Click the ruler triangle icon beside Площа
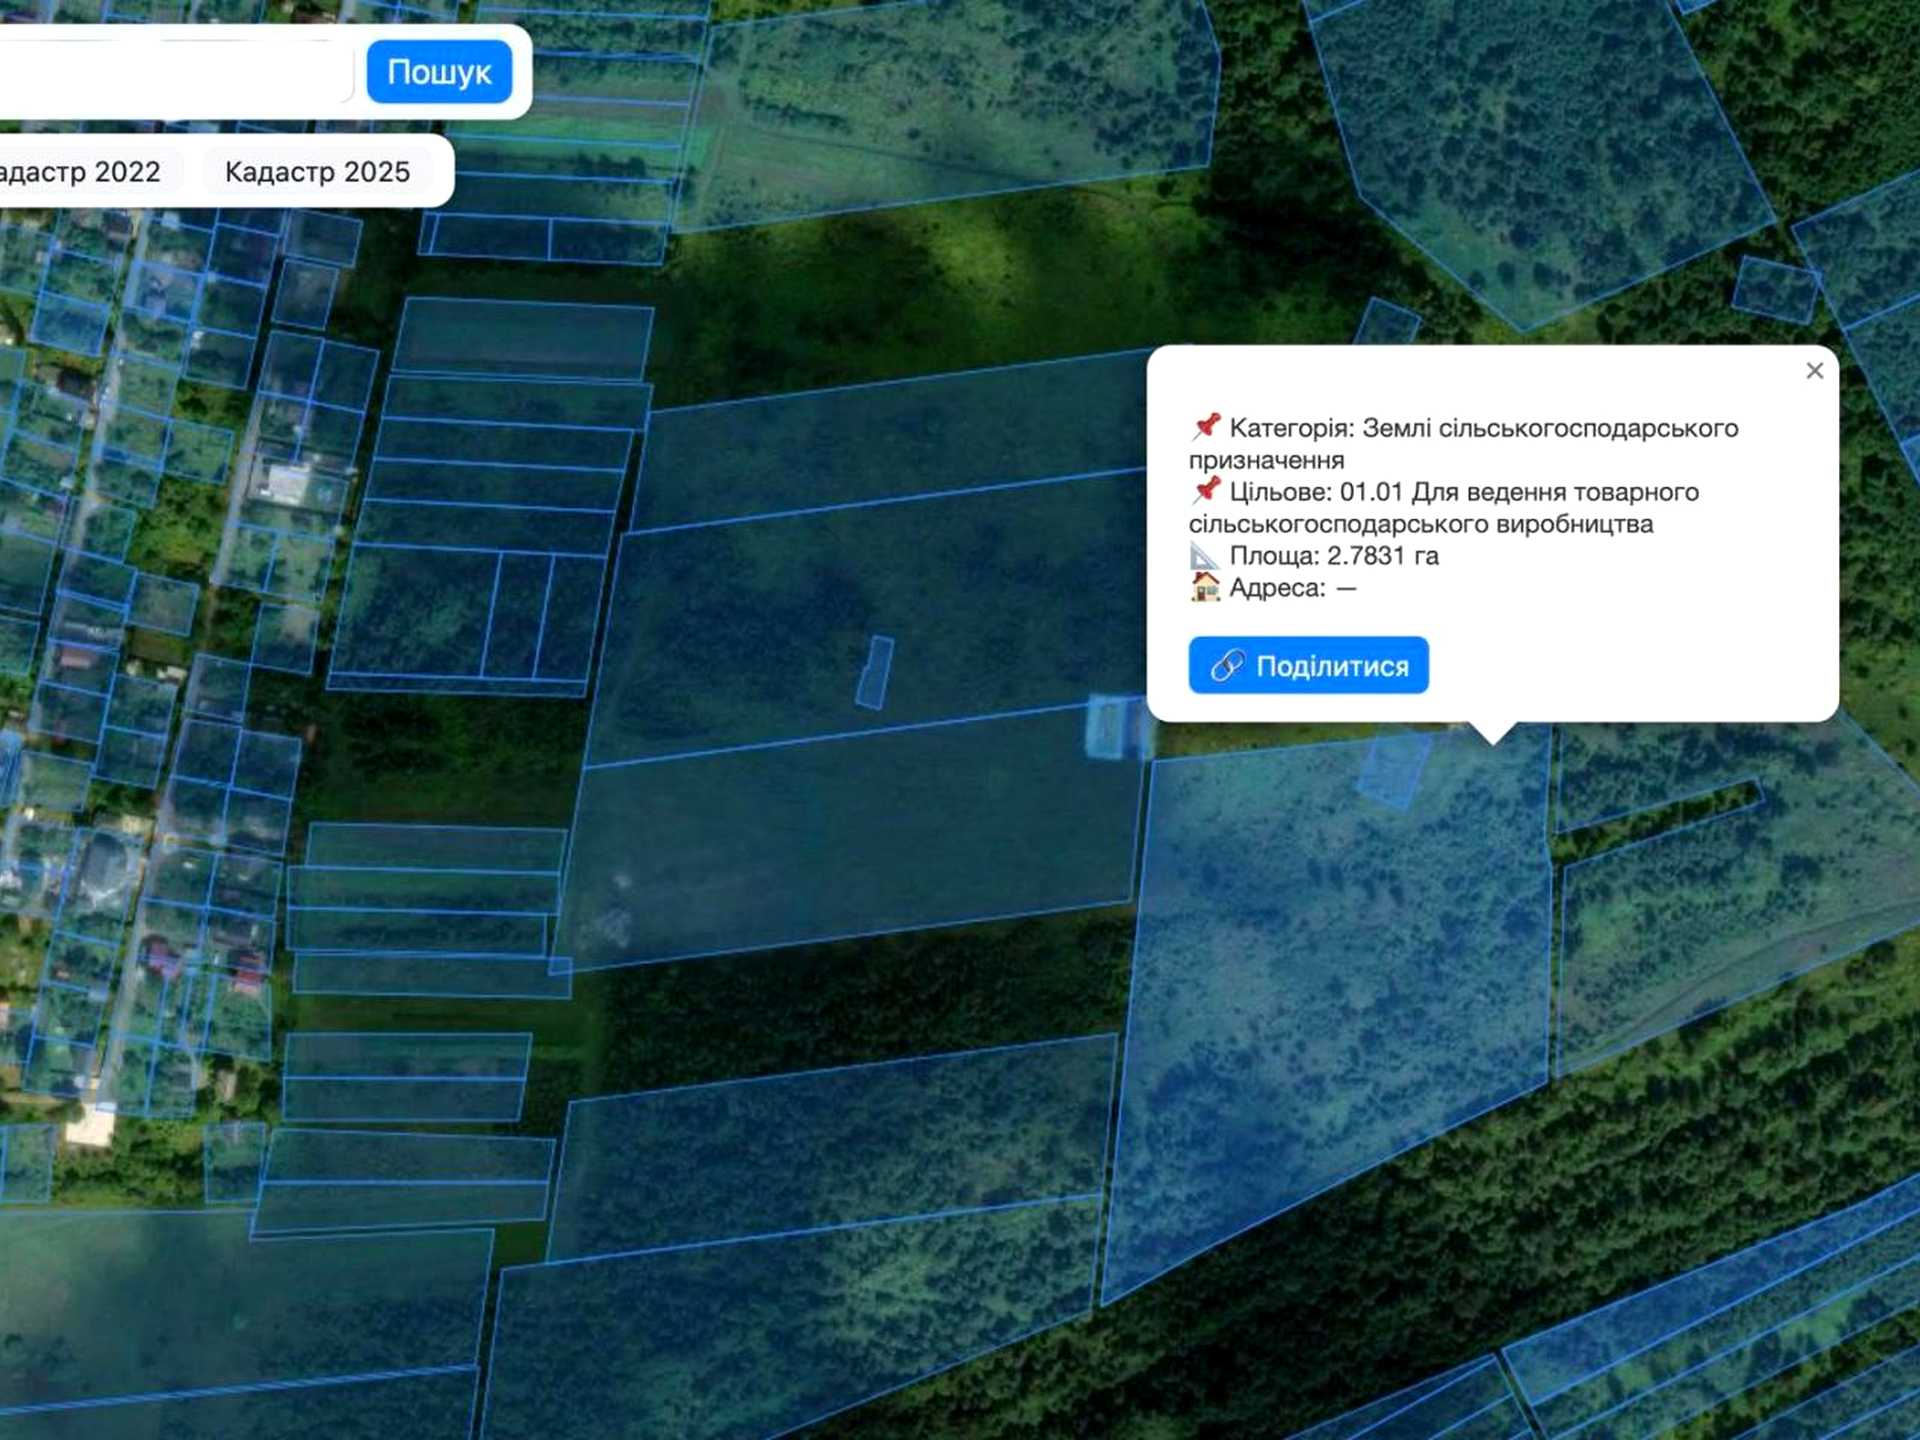This screenshot has width=1920, height=1440. pyautogui.click(x=1205, y=555)
